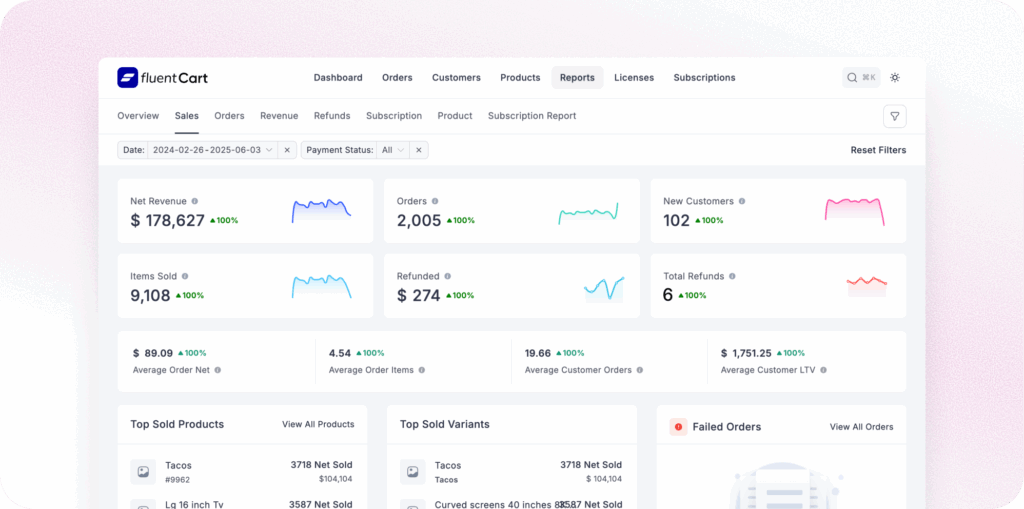The height and width of the screenshot is (509, 1024).
Task: Click the 19.66 average customer orders value
Action: pos(538,353)
